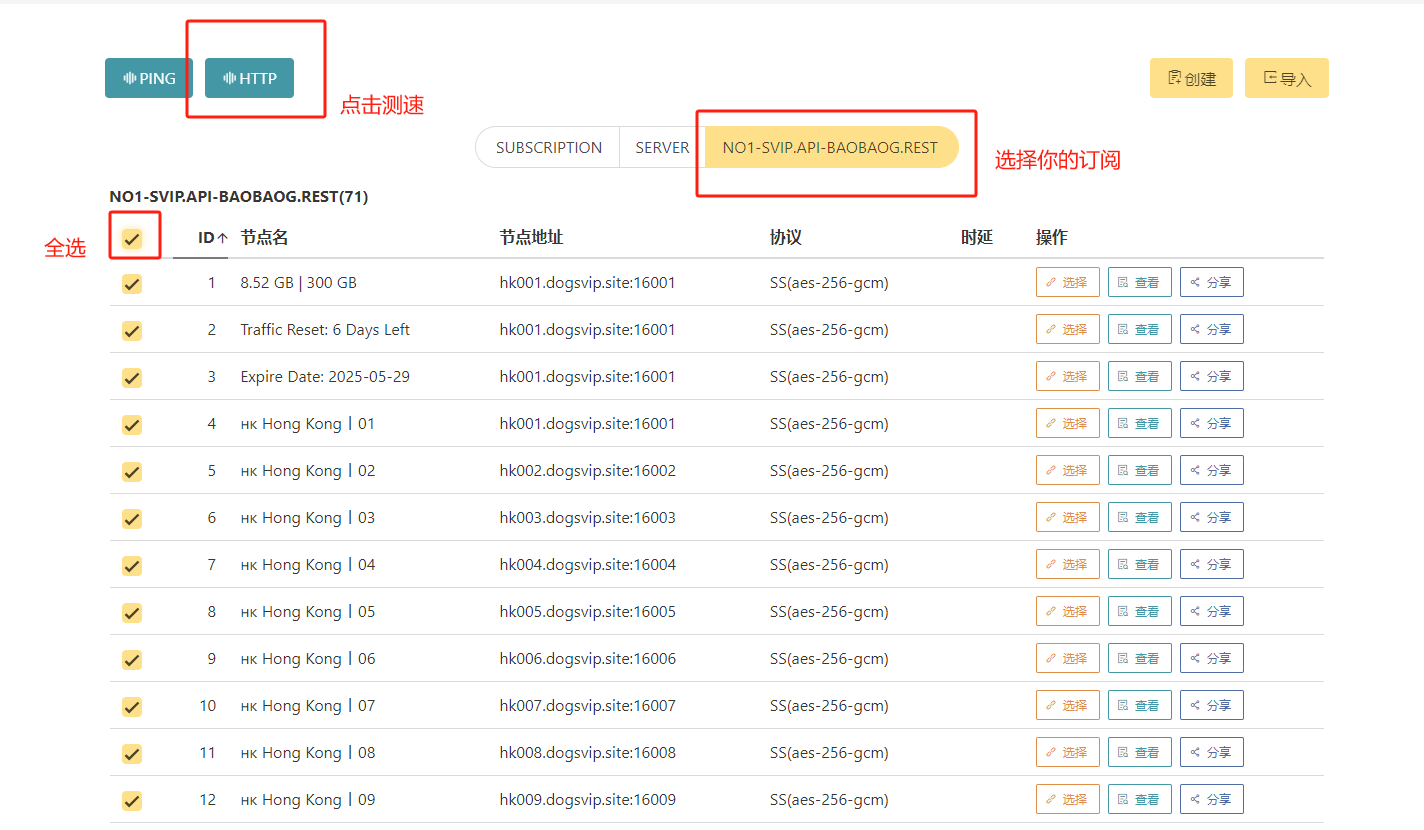Run PING latency test
This screenshot has height=830, width=1424.
coord(148,78)
